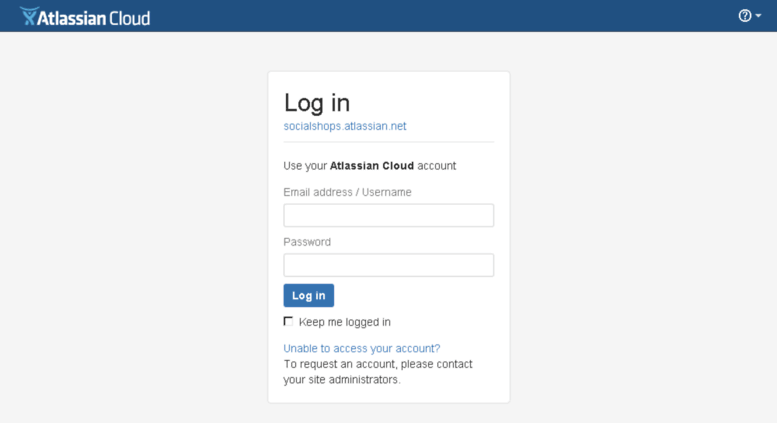Viewport: 777px width, 423px height.
Task: Open the help question-mark menu
Action: click(744, 16)
